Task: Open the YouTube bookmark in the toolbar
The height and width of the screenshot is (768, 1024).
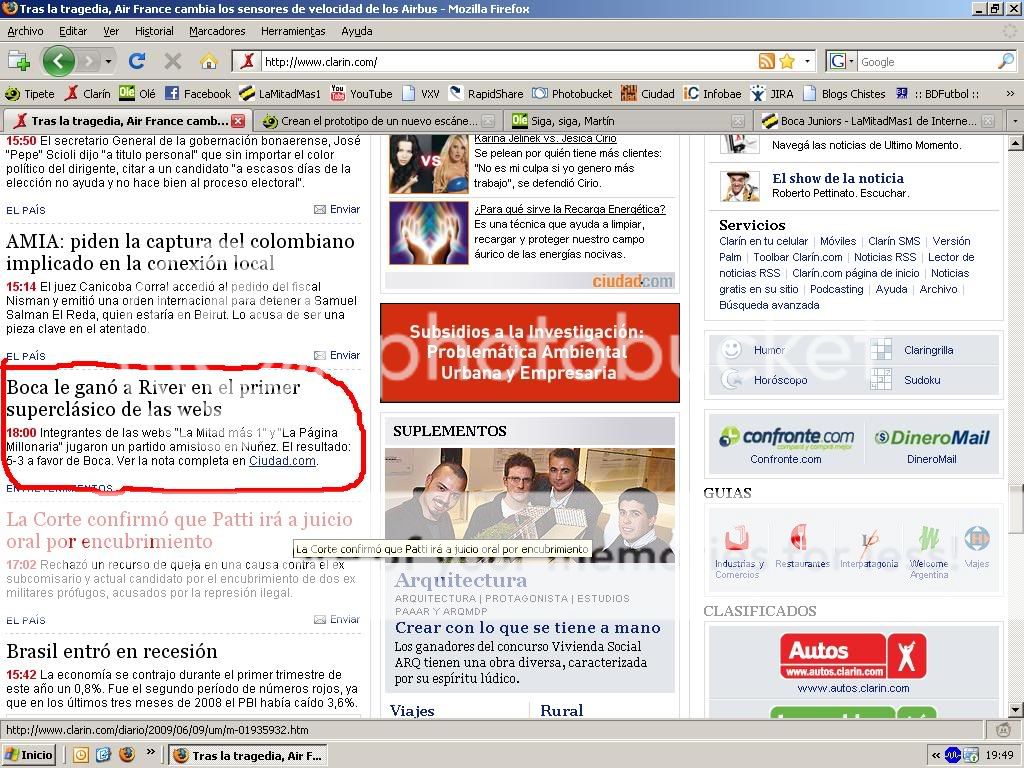Action: pos(361,93)
